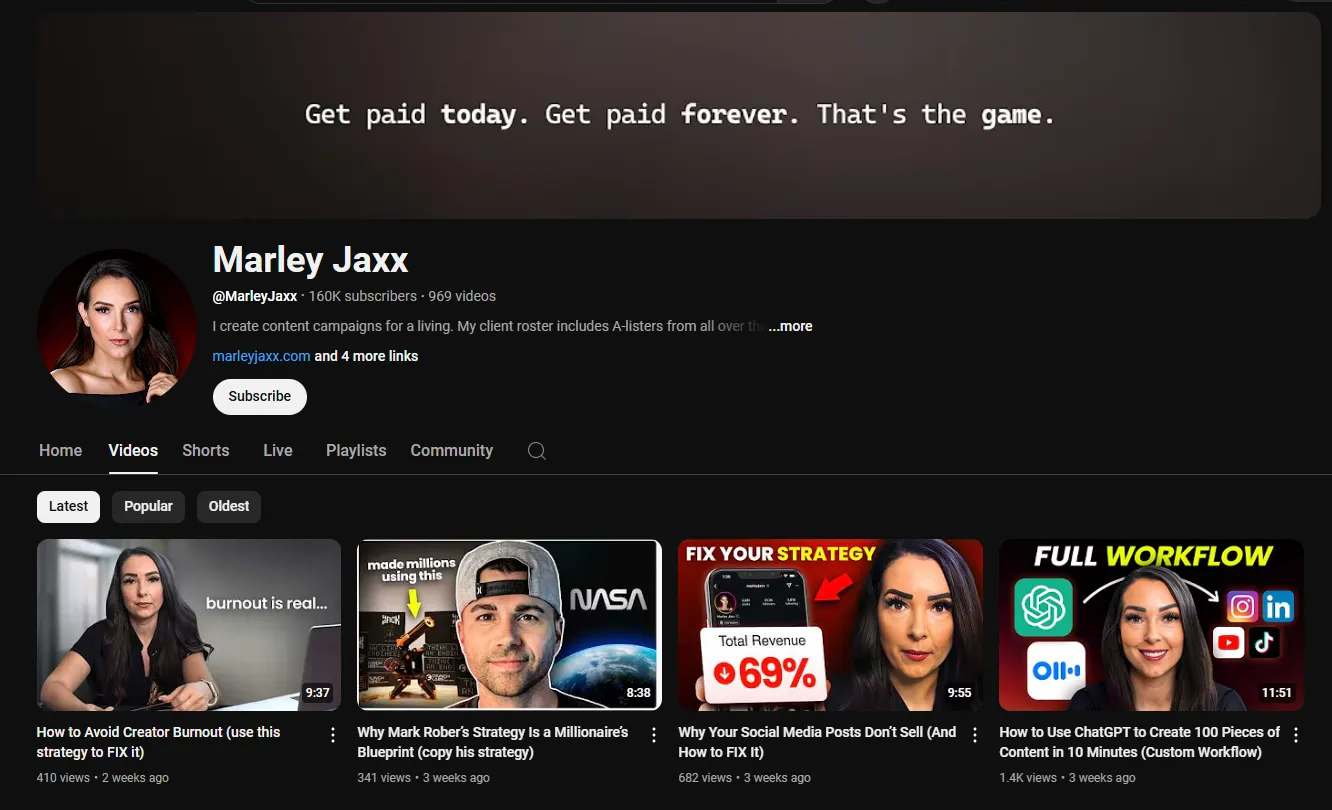Open the ChatGPT workflow video thumbnail

point(1151,624)
